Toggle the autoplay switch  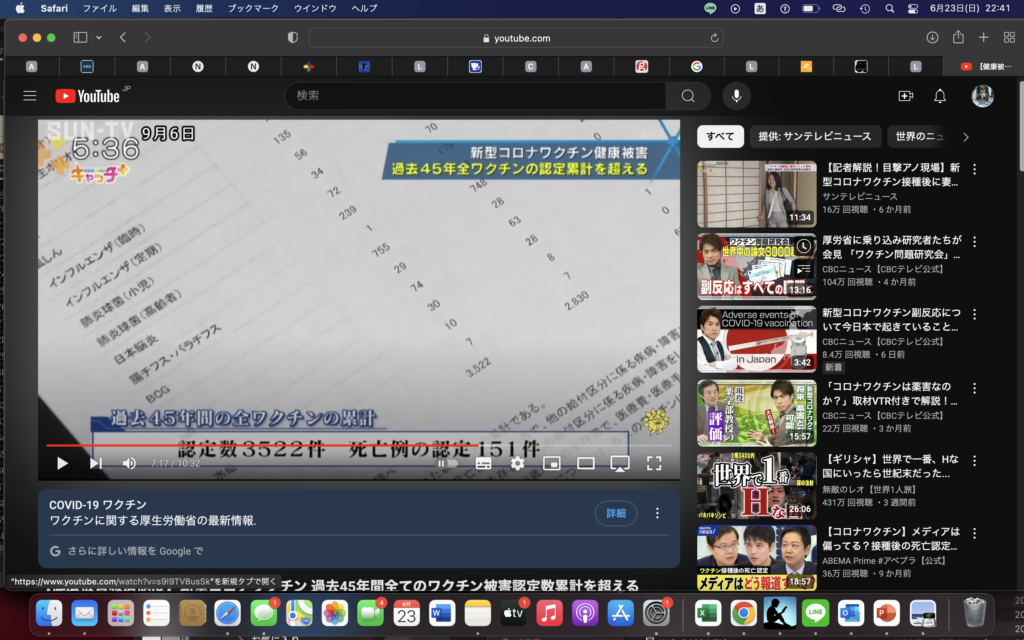click(447, 463)
